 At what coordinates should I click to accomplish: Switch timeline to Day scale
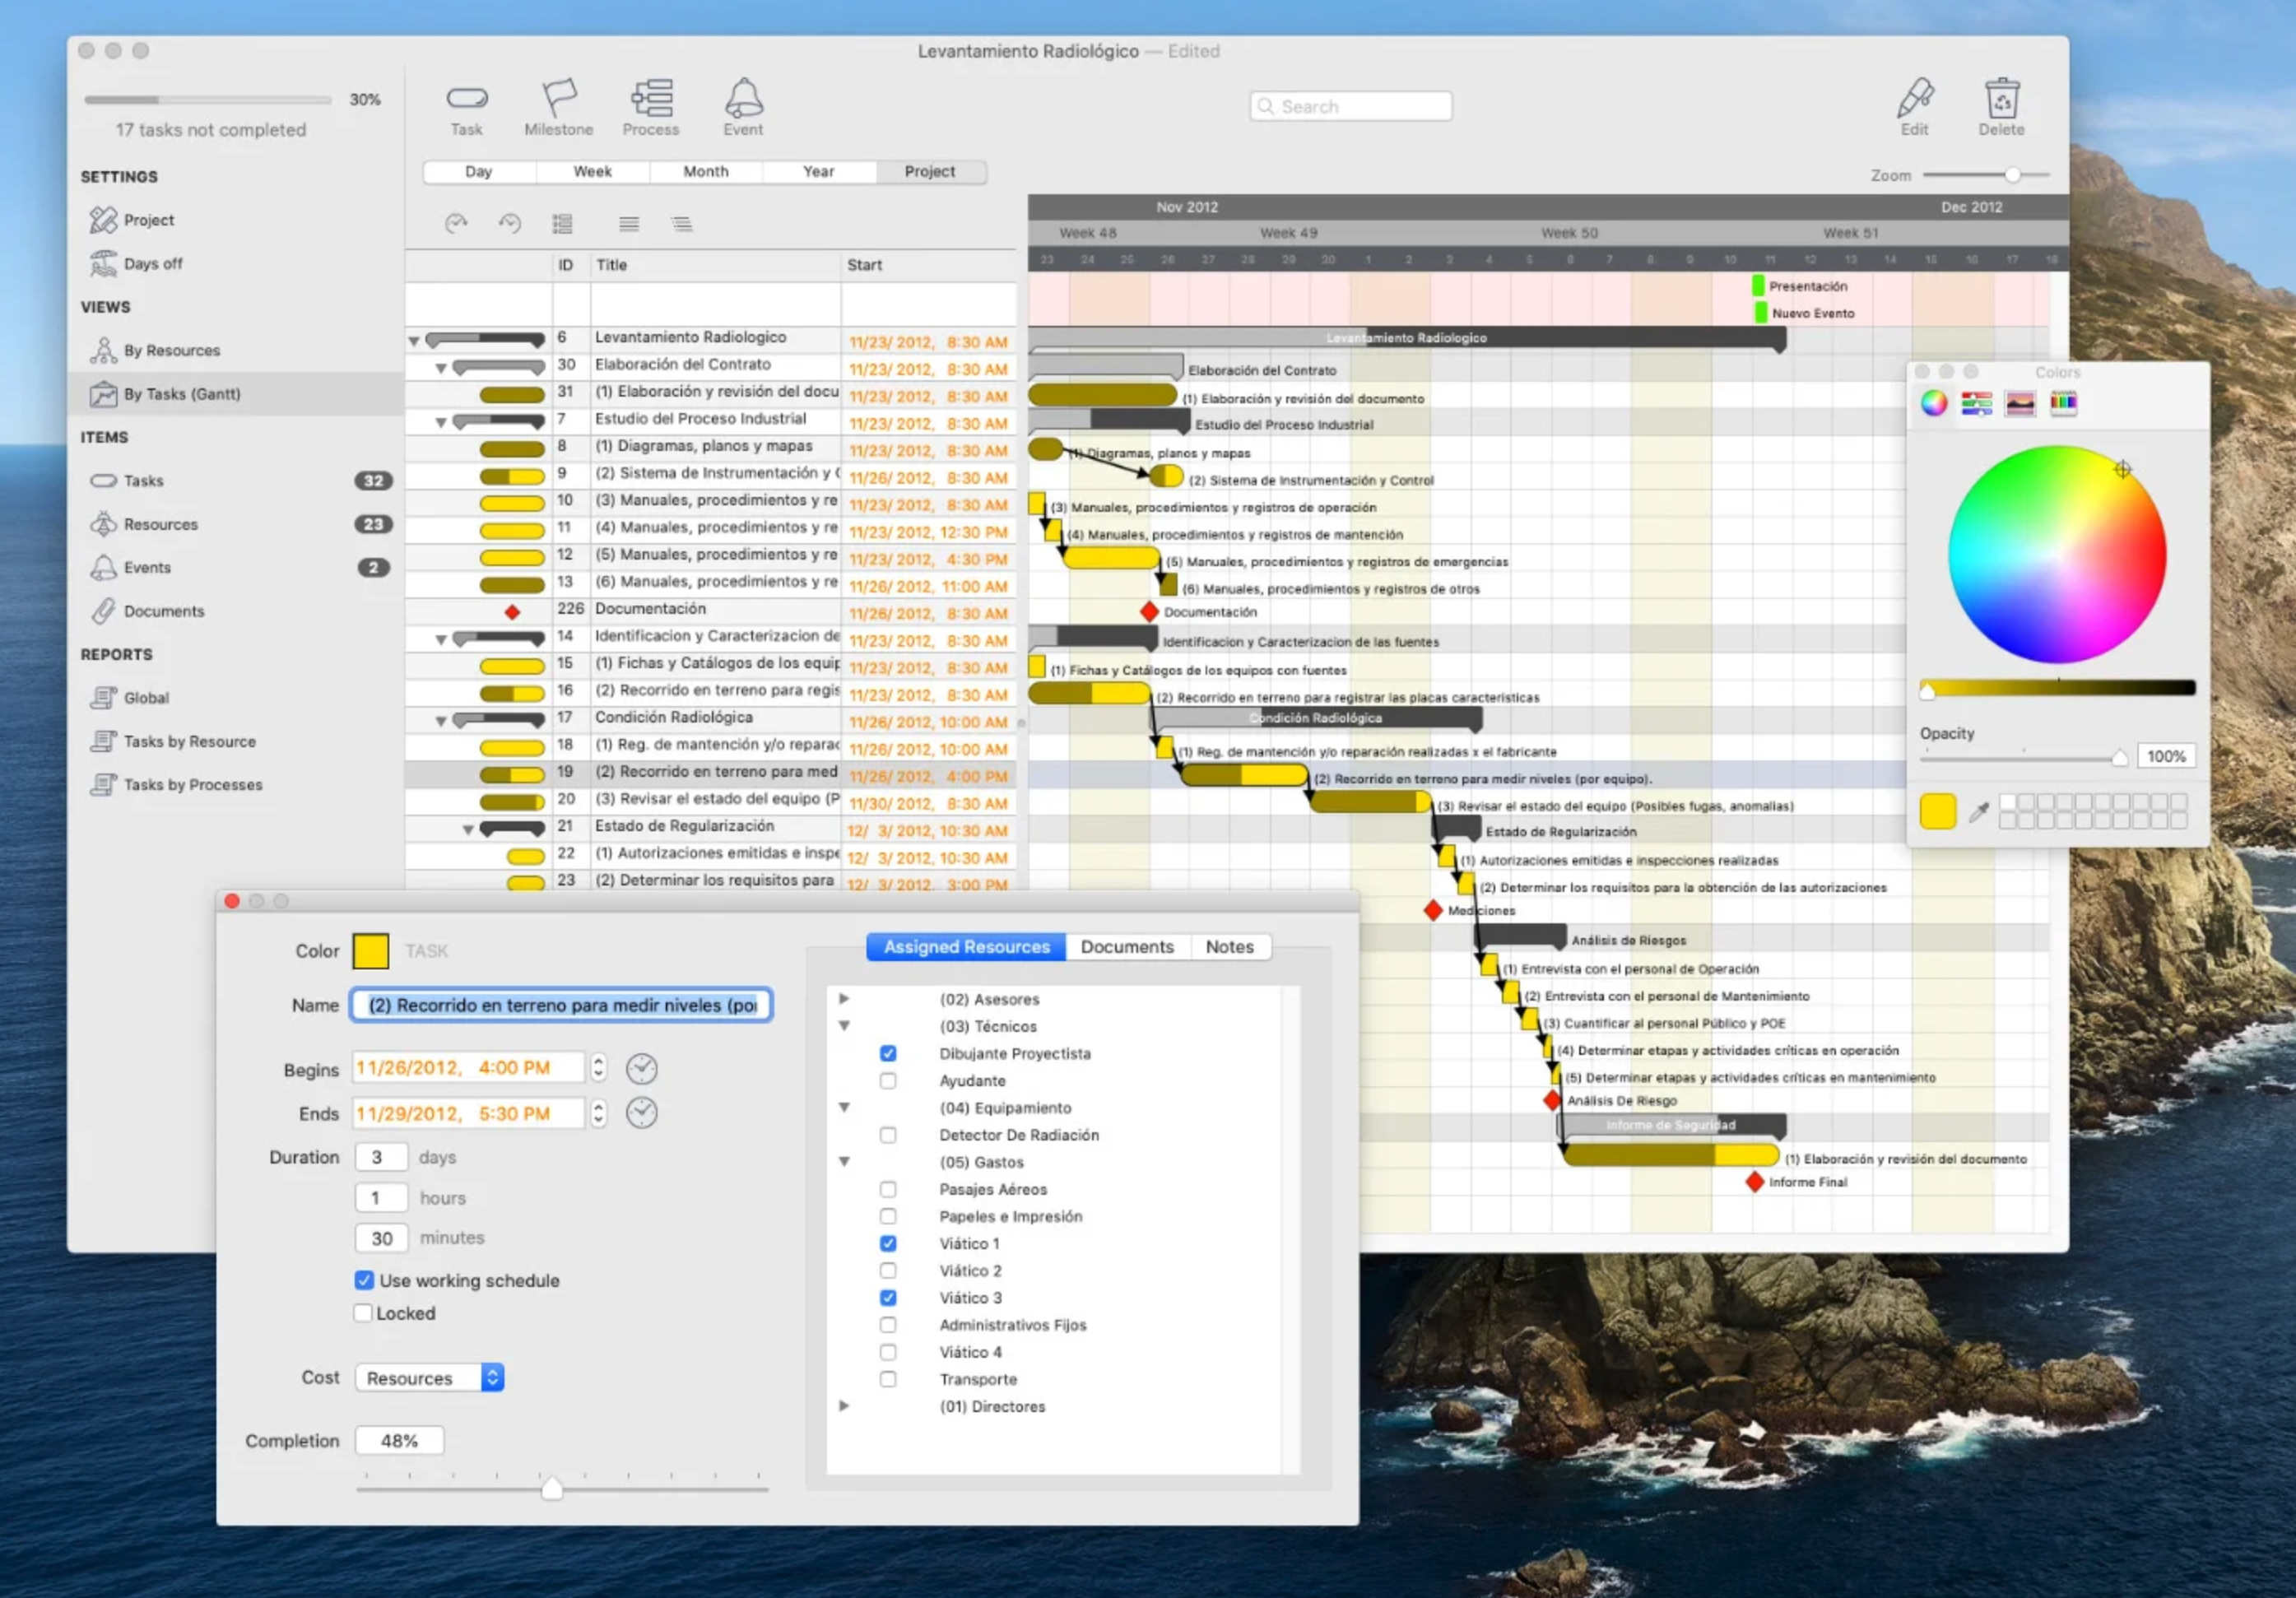(x=479, y=172)
